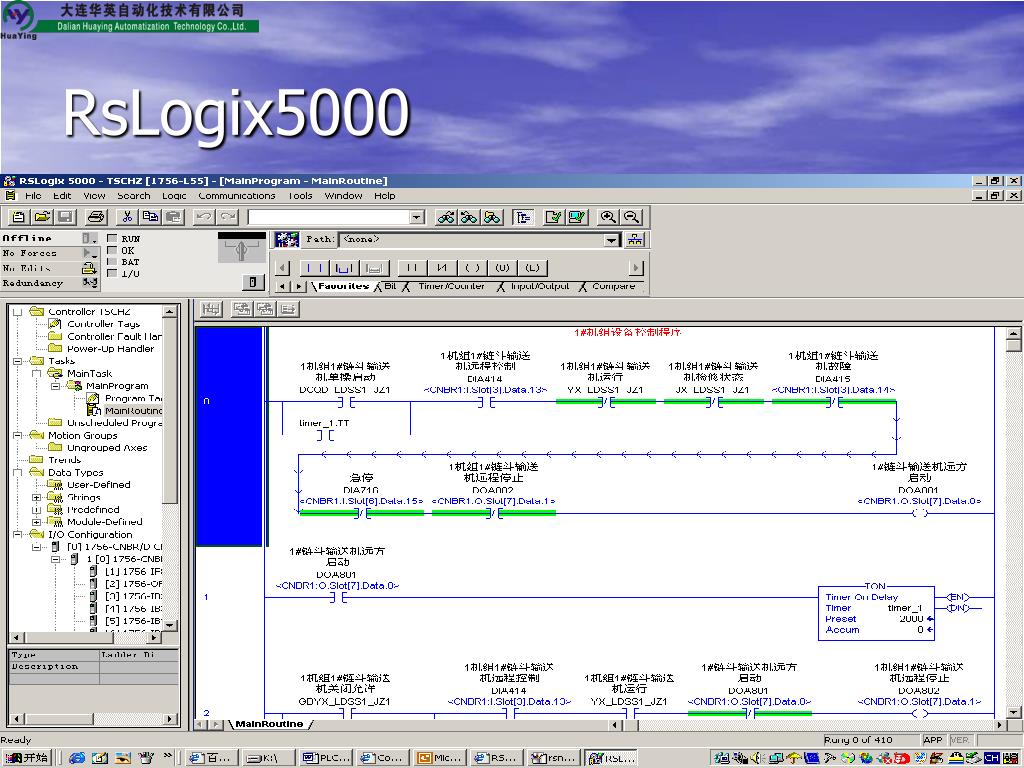Image resolution: width=1024 pixels, height=768 pixels.
Task: Click the Redo arrow icon
Action: pos(228,217)
